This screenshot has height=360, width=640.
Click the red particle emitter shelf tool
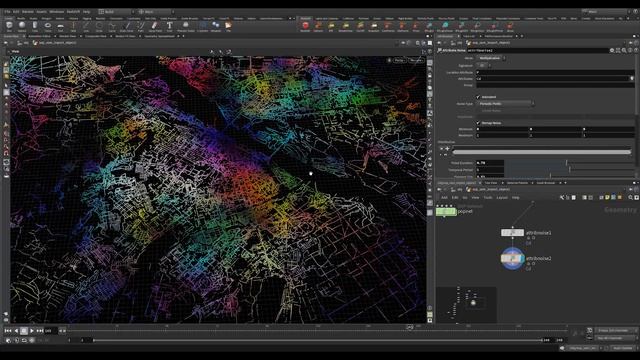click(305, 27)
